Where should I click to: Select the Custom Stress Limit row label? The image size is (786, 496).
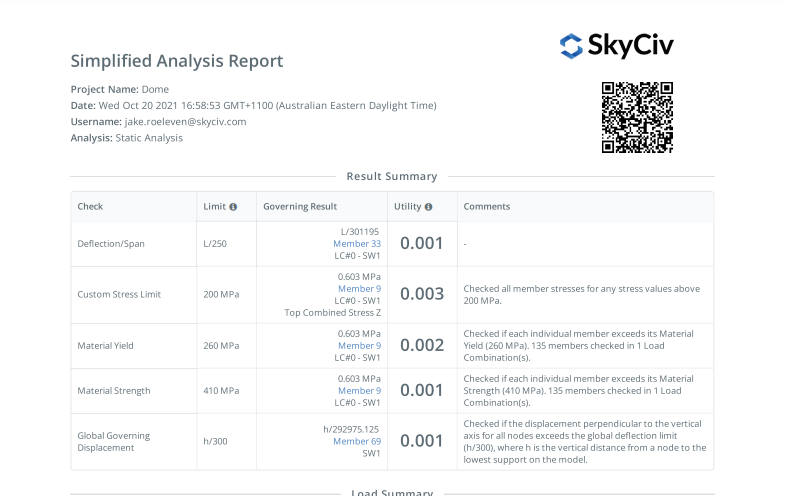click(x=119, y=295)
